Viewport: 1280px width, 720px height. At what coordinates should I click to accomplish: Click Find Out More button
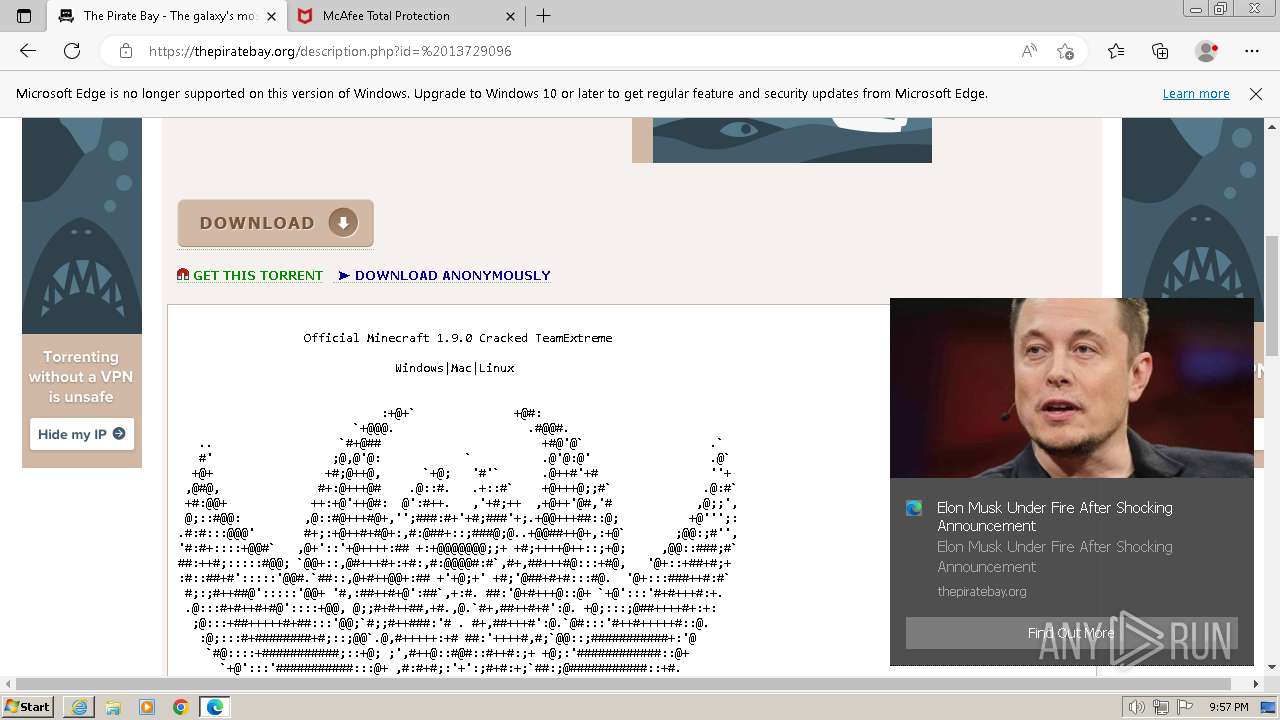(1071, 633)
